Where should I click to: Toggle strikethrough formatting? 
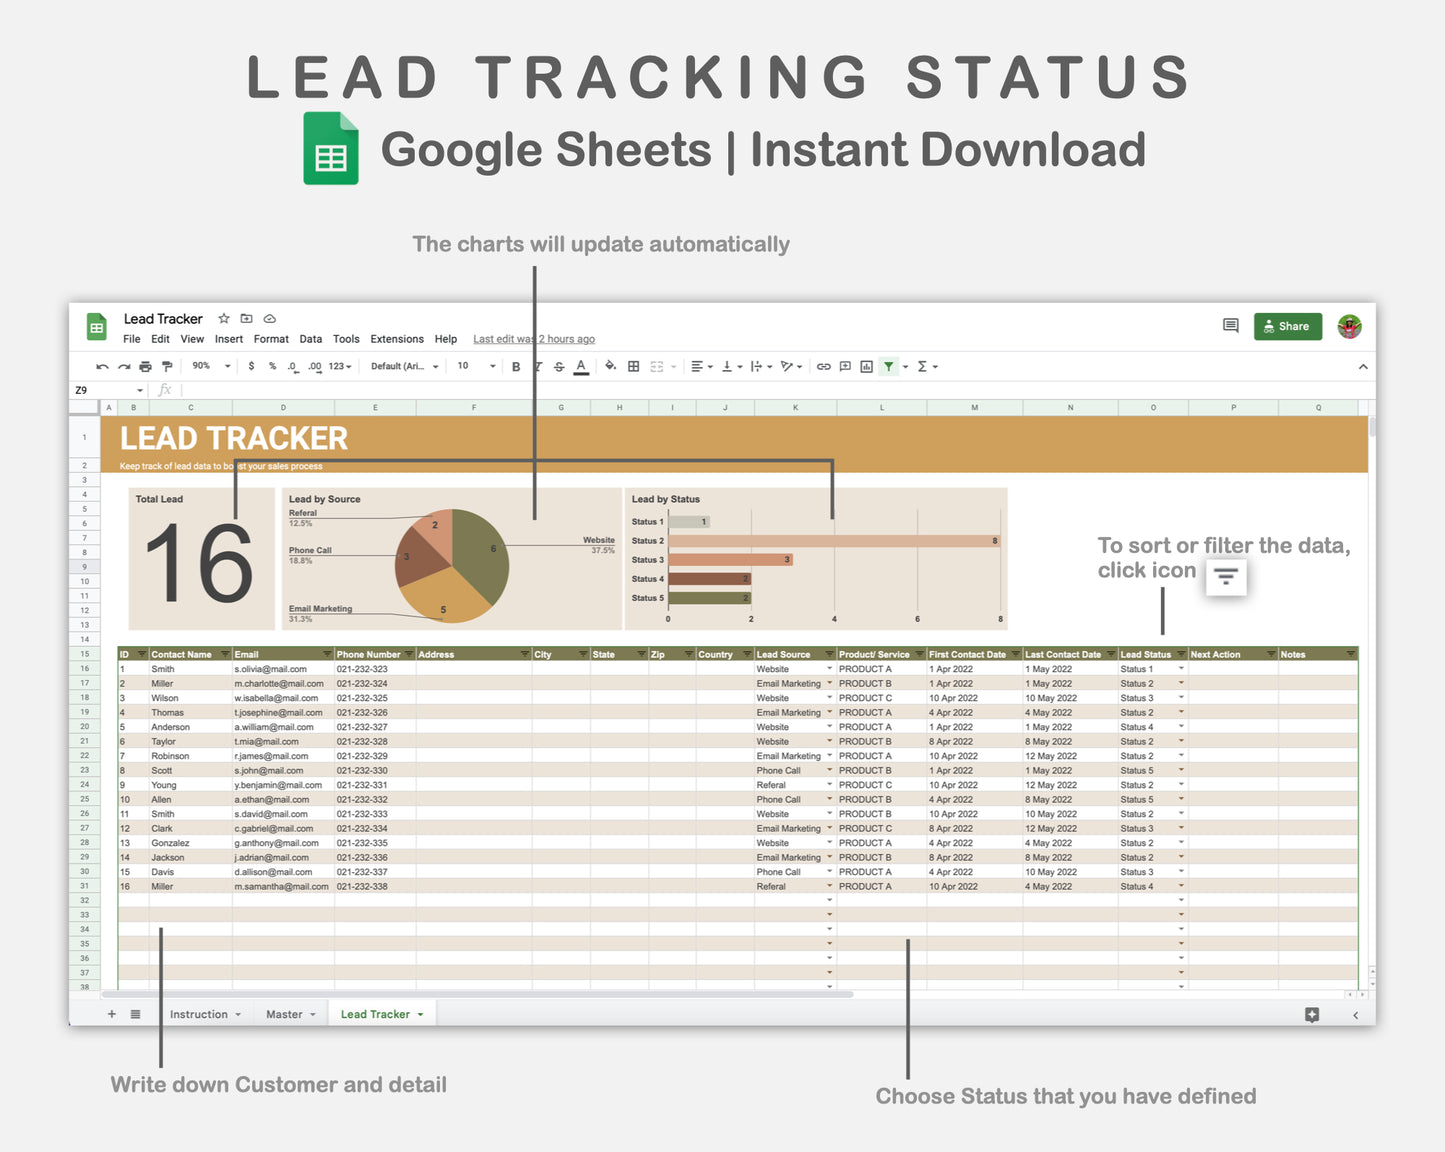point(559,366)
